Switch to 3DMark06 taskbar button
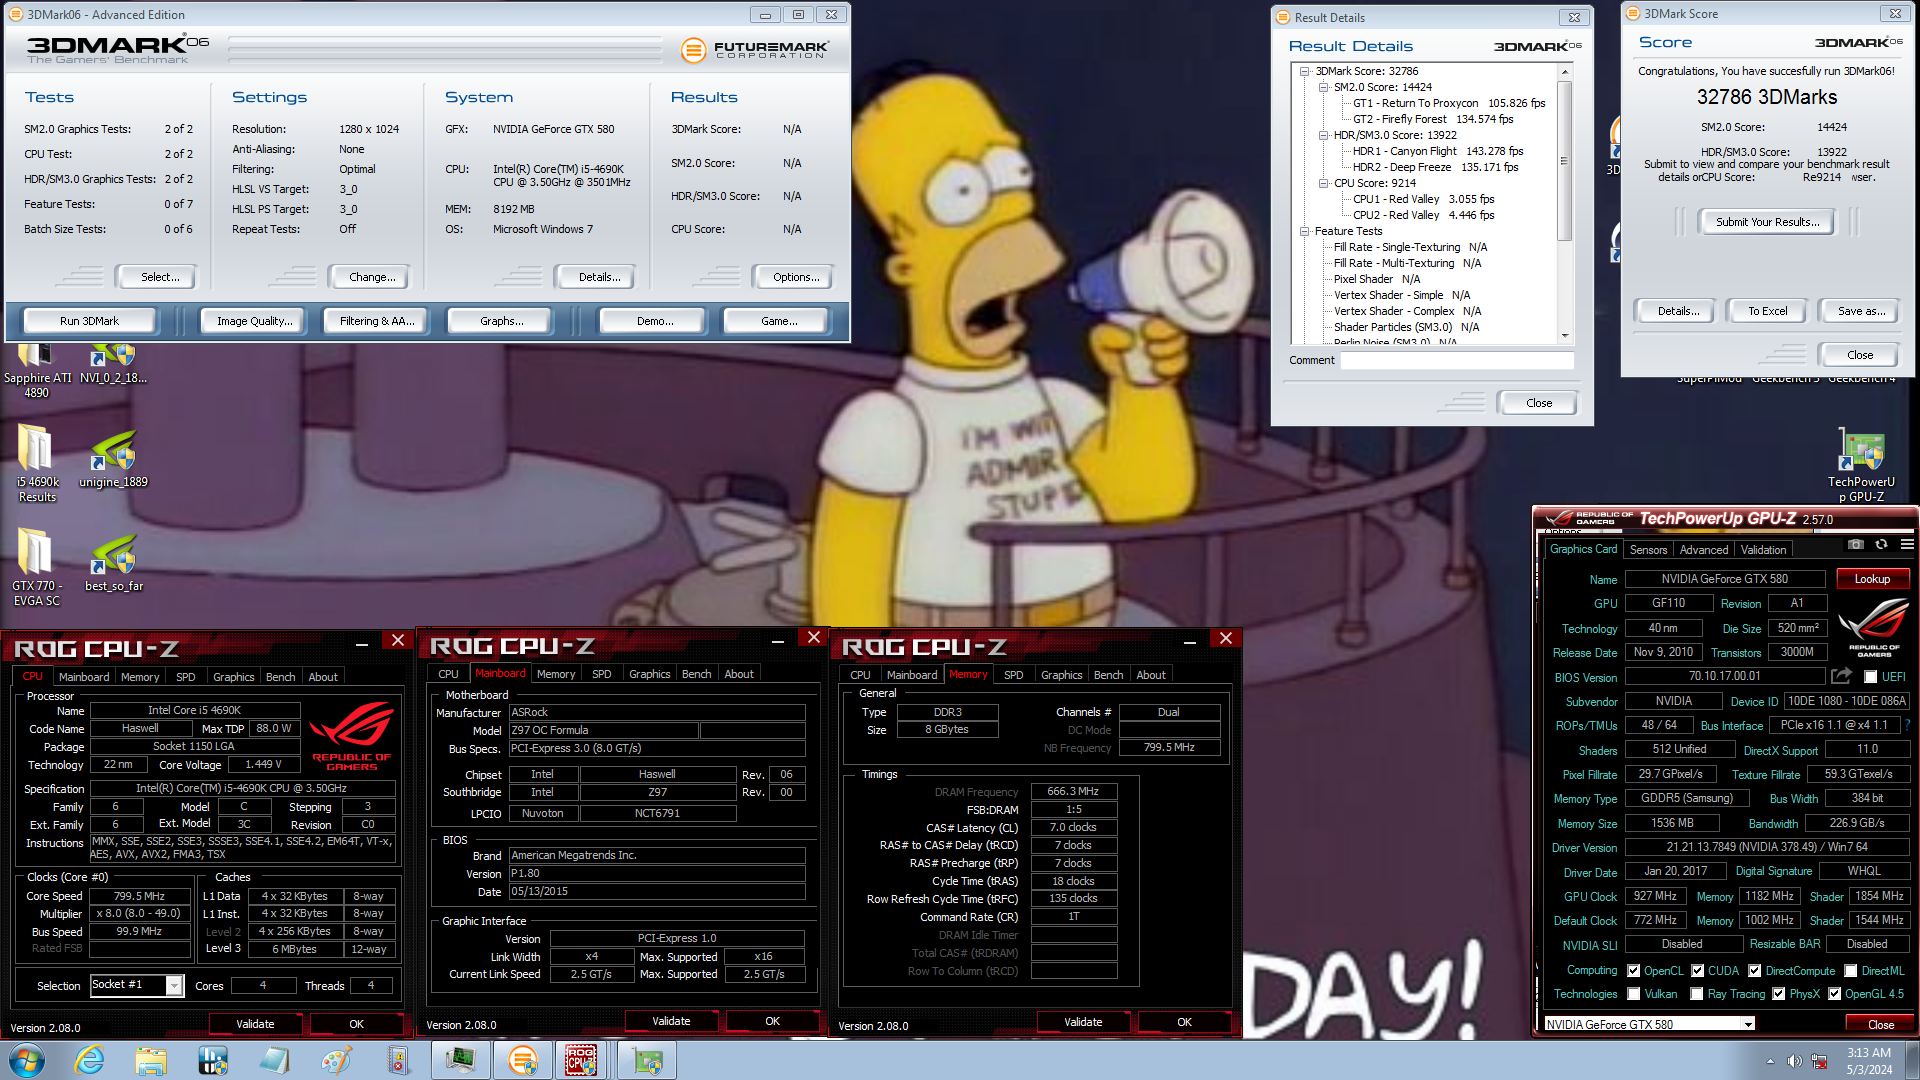Screen dimensions: 1920x1080 point(522,1060)
